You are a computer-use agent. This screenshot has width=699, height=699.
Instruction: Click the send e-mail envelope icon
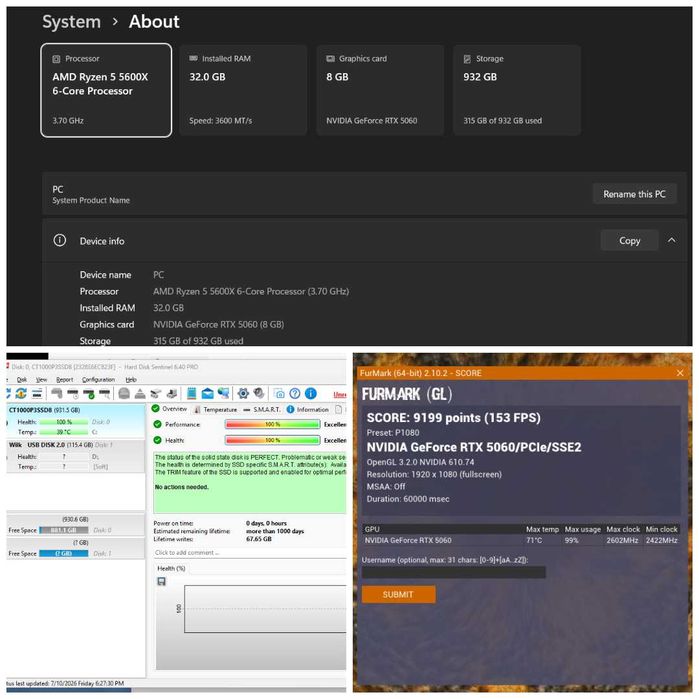[x=207, y=394]
